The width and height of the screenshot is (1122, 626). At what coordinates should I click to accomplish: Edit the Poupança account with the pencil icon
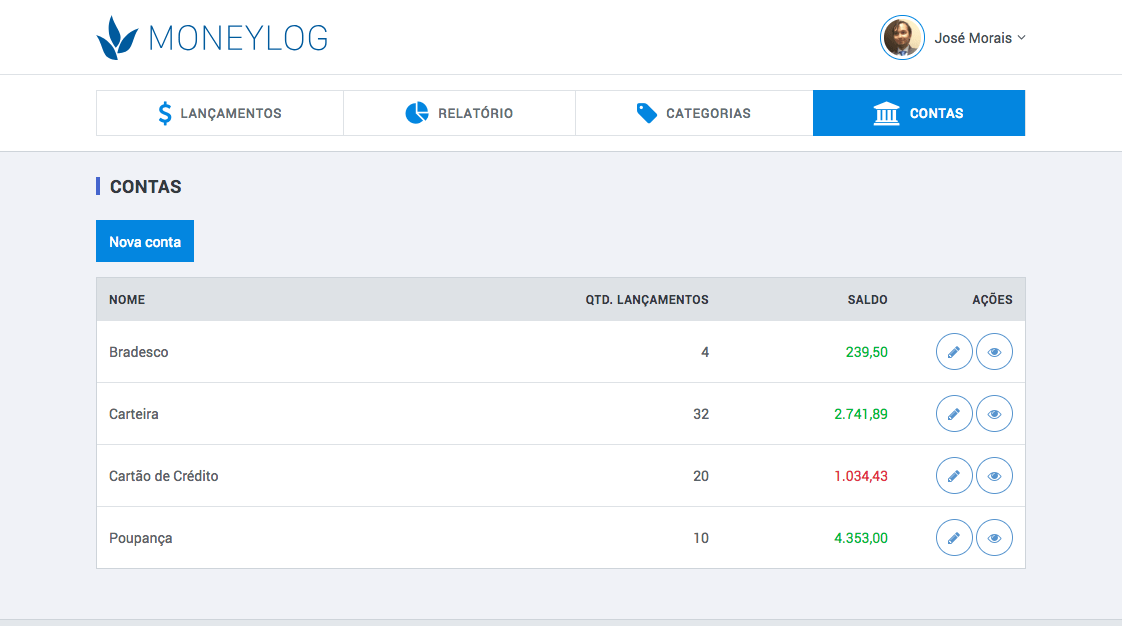point(954,537)
